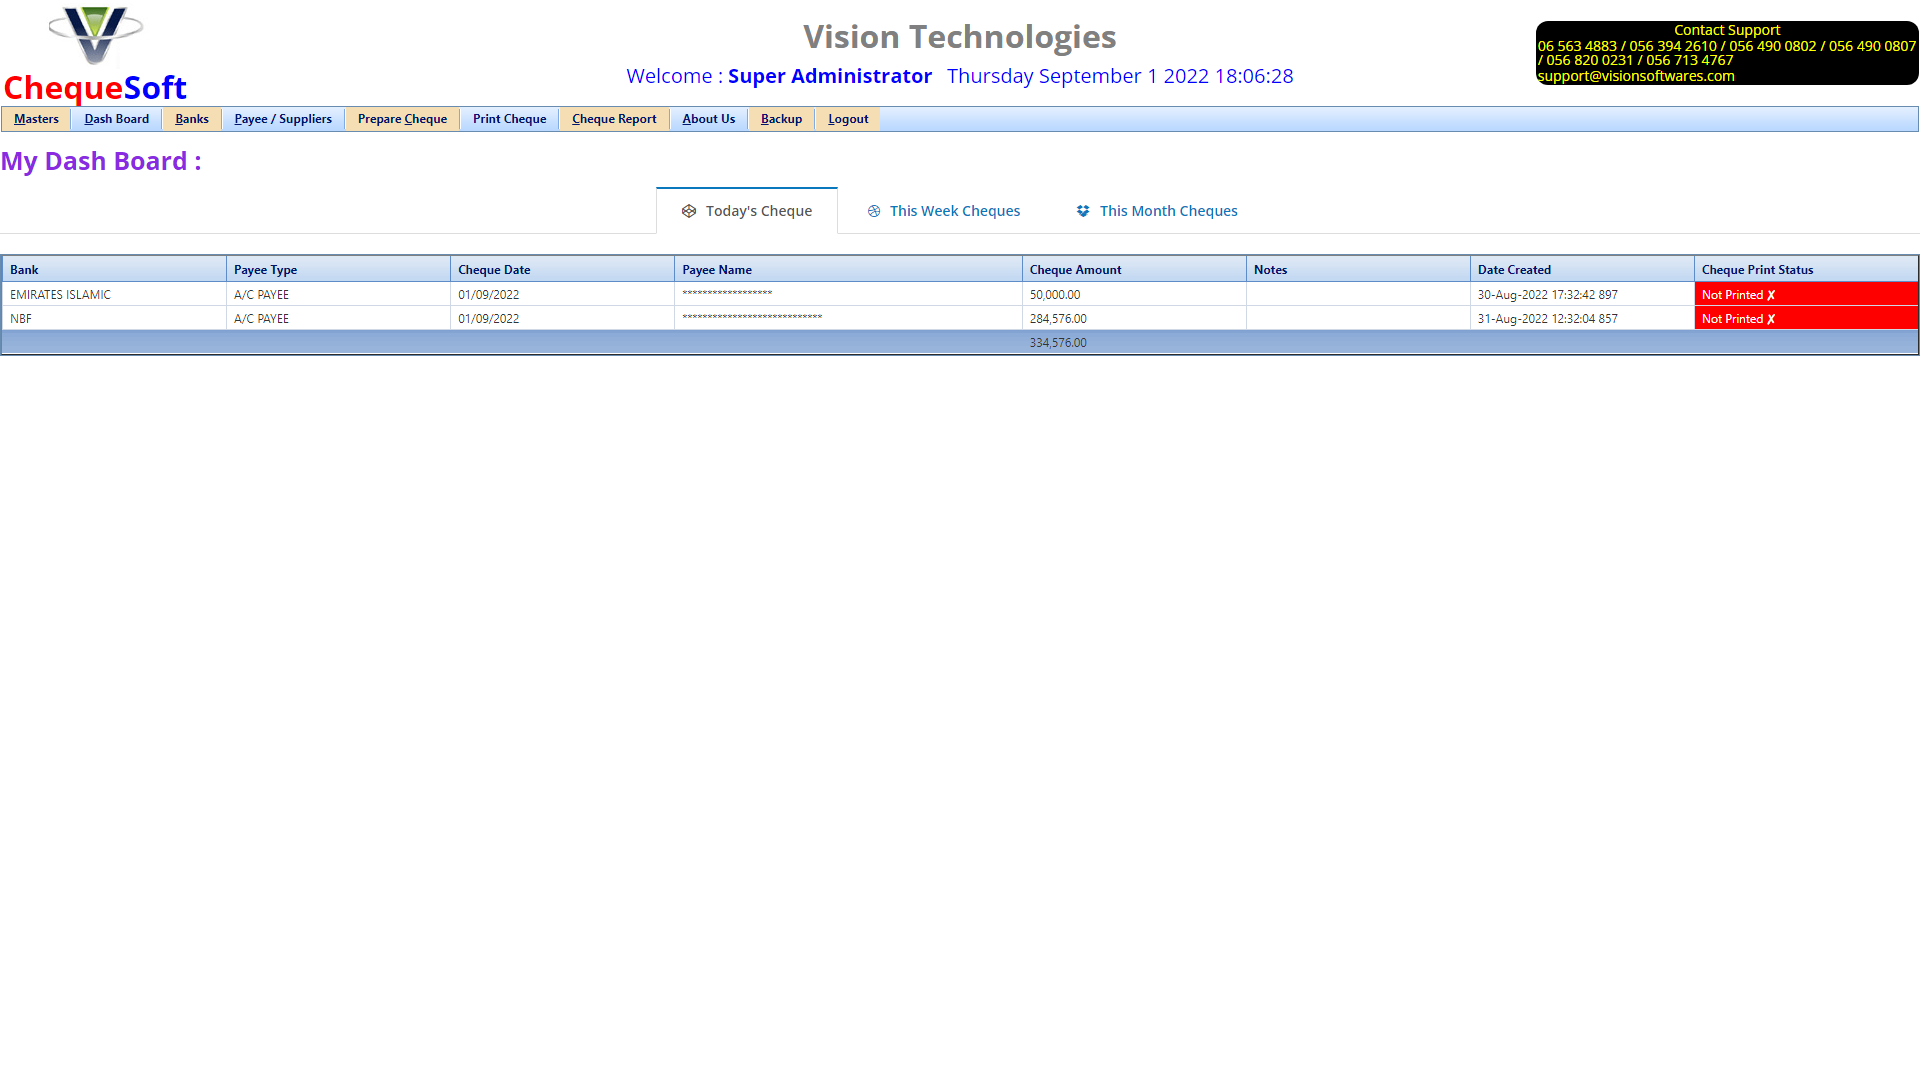Click the ChequeSoft logo text
1920x1080 pixels.
tap(95, 88)
